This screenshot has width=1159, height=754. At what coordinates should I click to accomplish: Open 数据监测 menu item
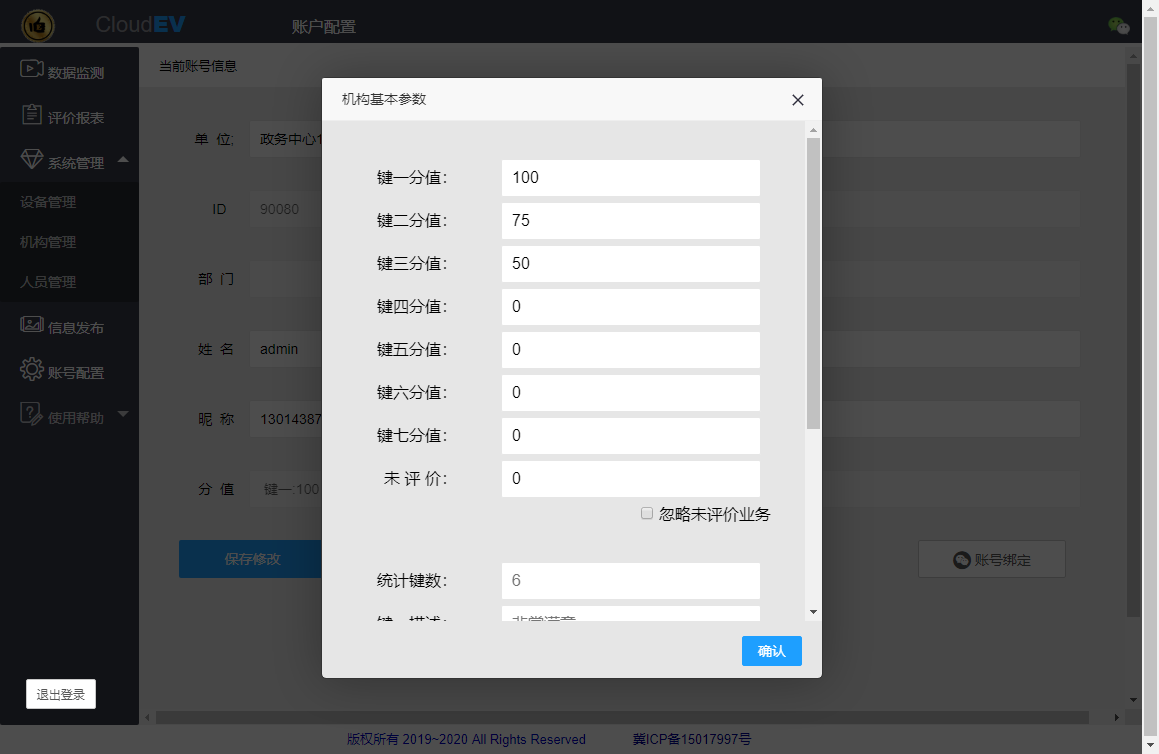[69, 70]
